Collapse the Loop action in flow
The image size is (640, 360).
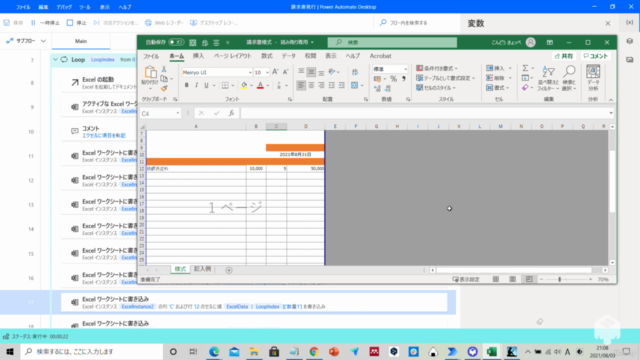pos(55,60)
